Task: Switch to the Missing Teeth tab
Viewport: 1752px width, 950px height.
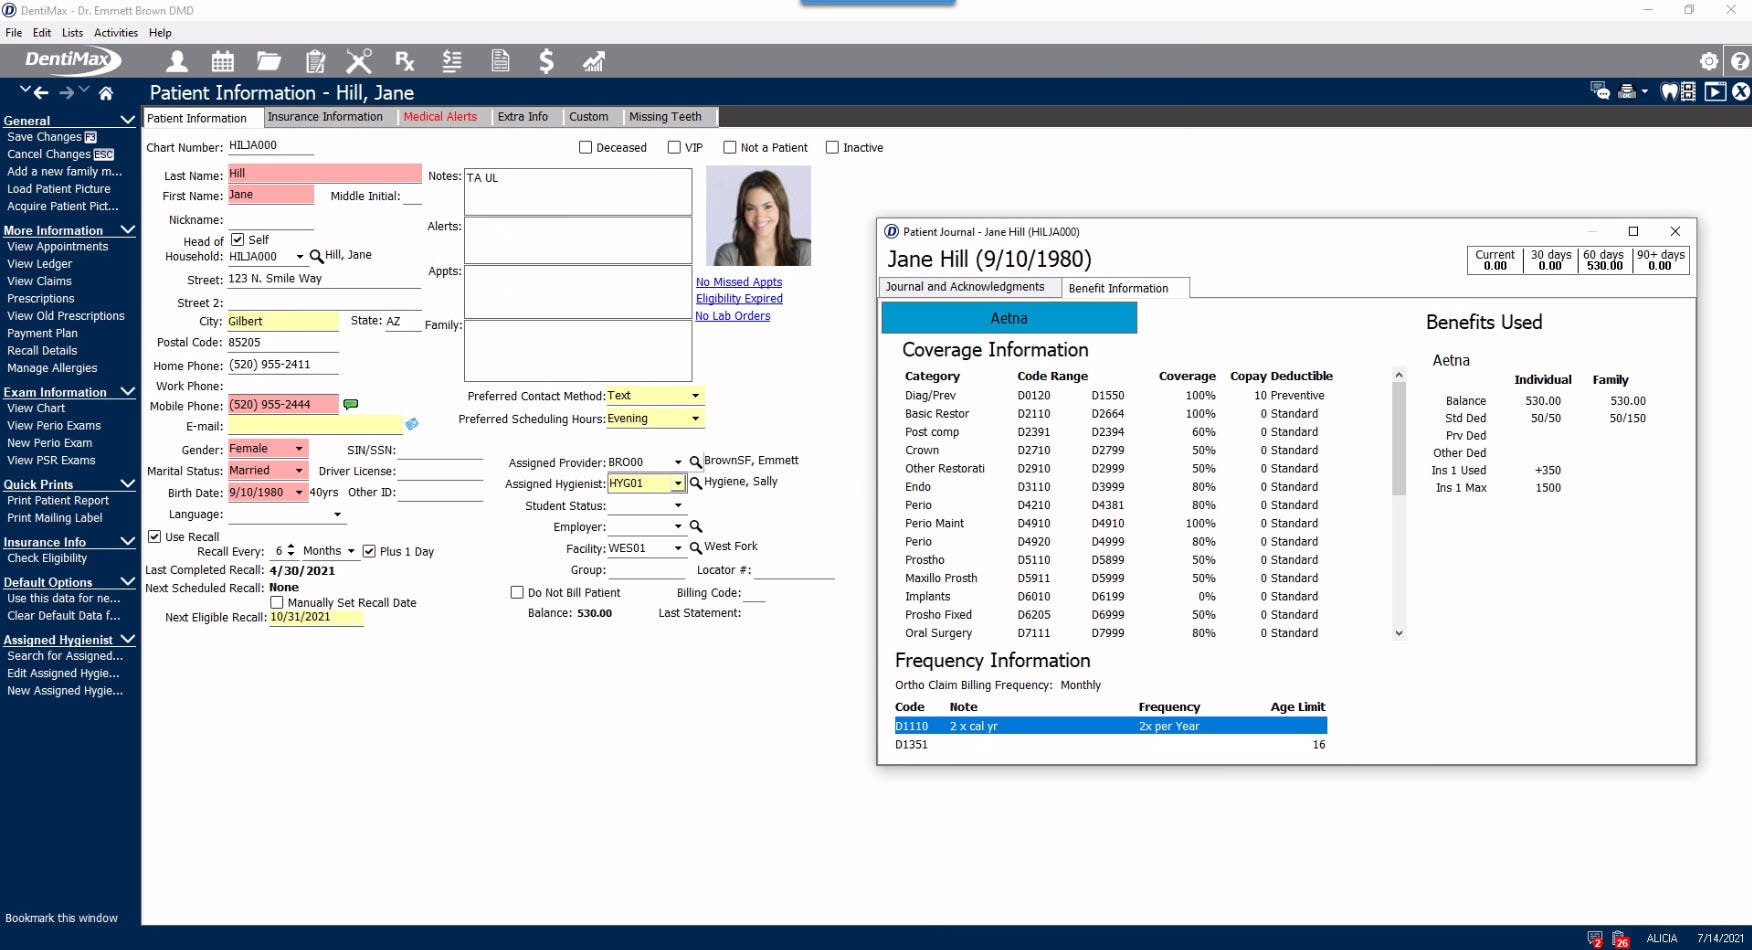Action: point(667,117)
